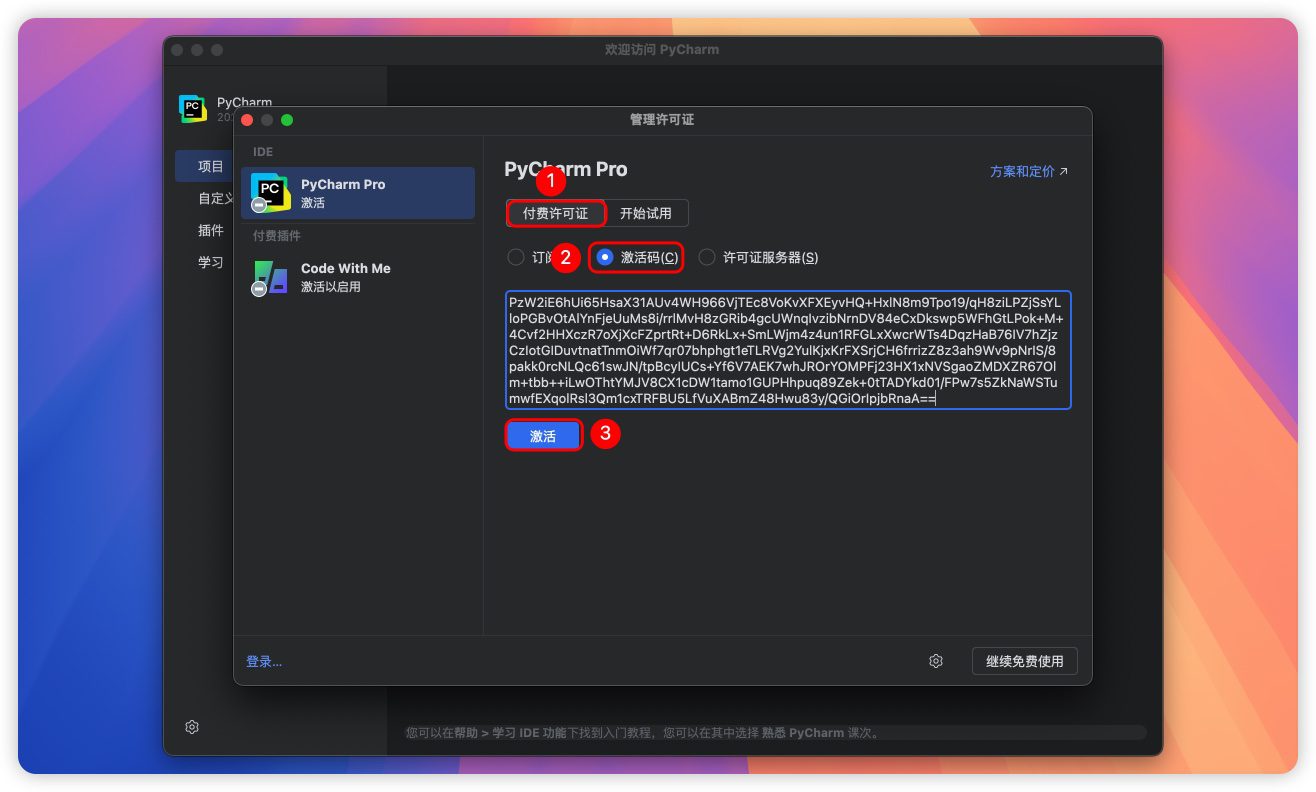The image size is (1316, 792).
Task: Switch to the 付费许可证 tab
Action: pos(555,213)
